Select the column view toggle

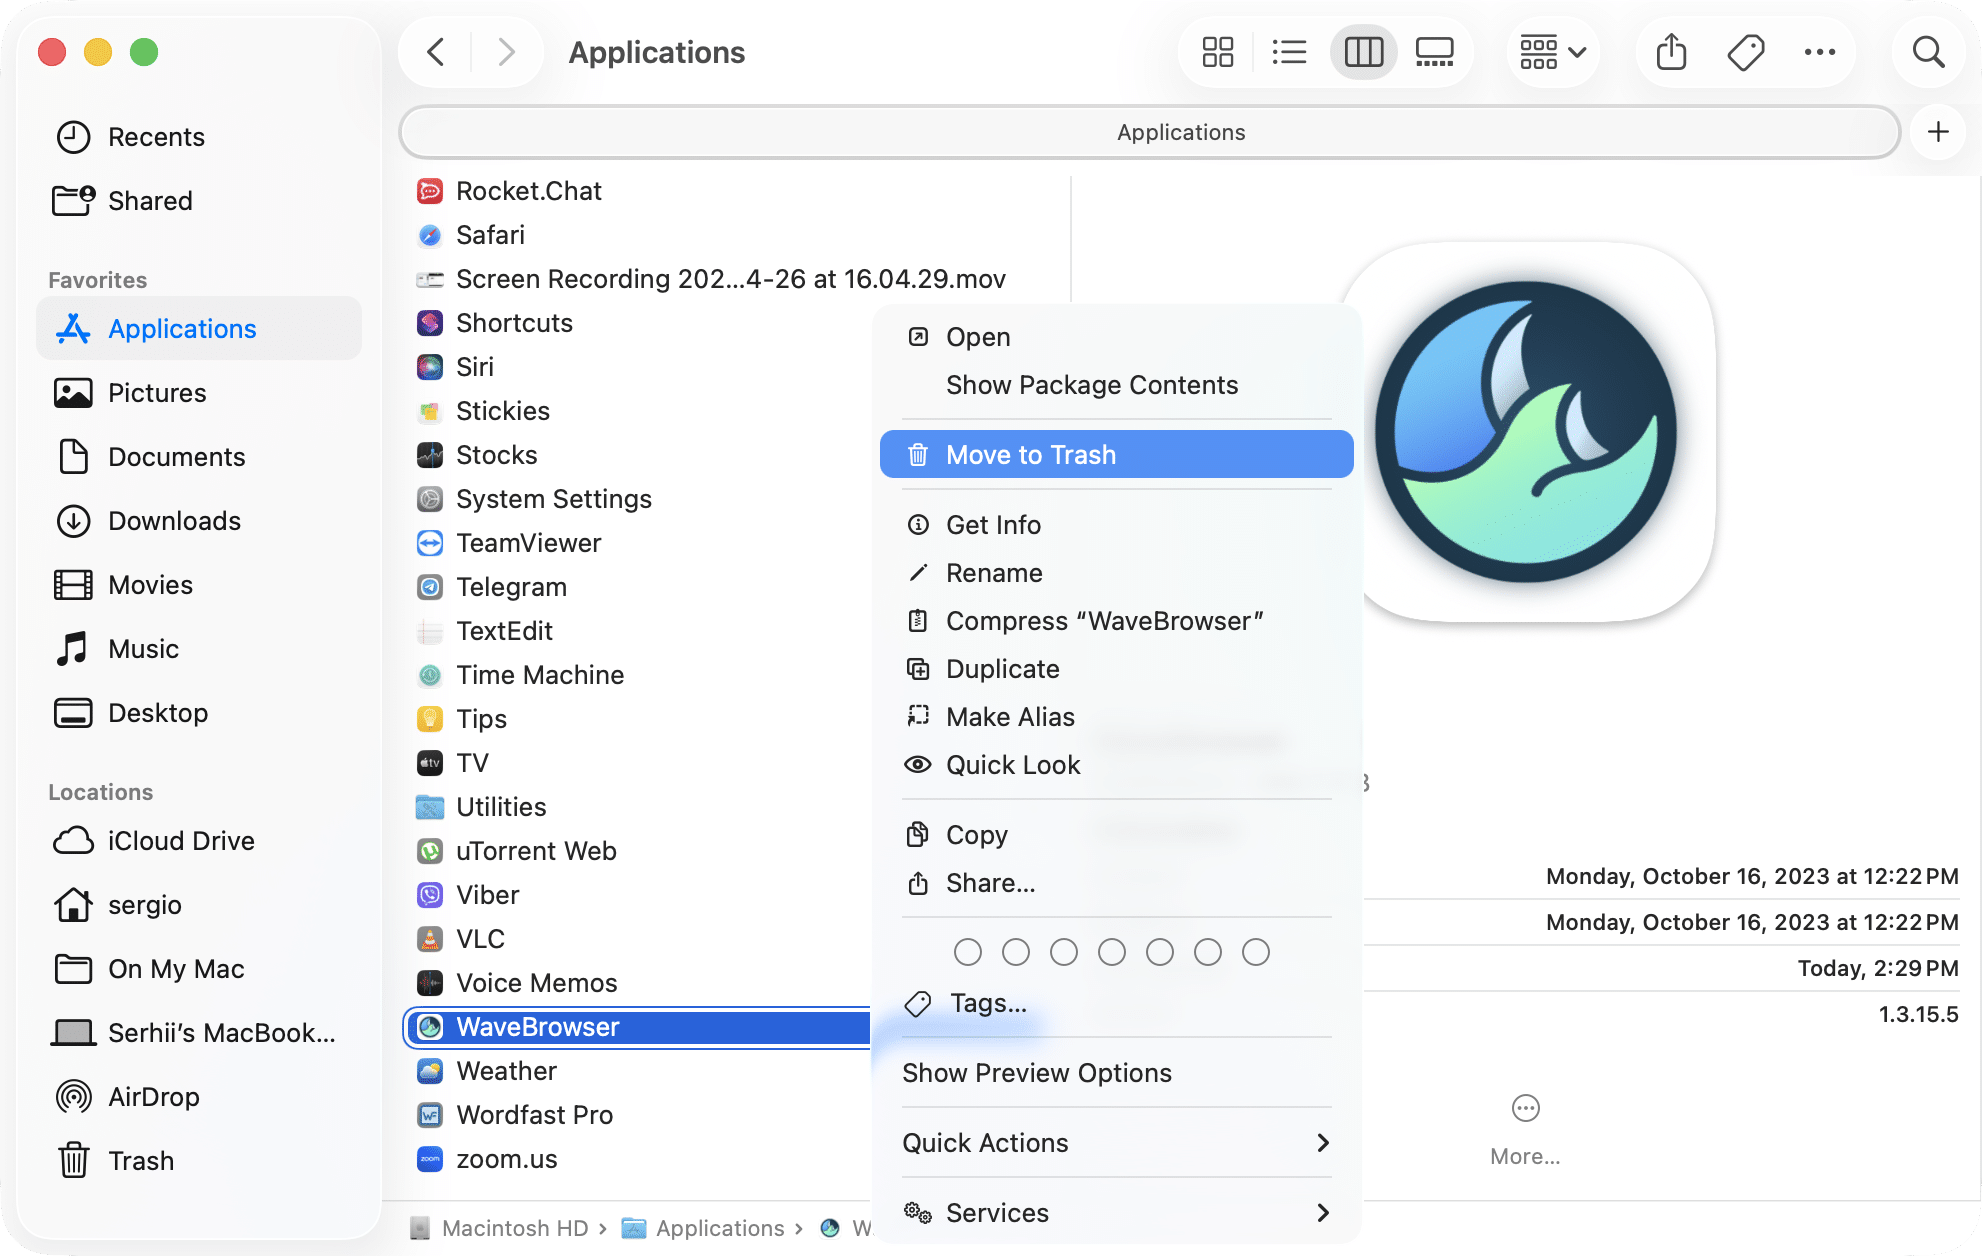tap(1363, 52)
